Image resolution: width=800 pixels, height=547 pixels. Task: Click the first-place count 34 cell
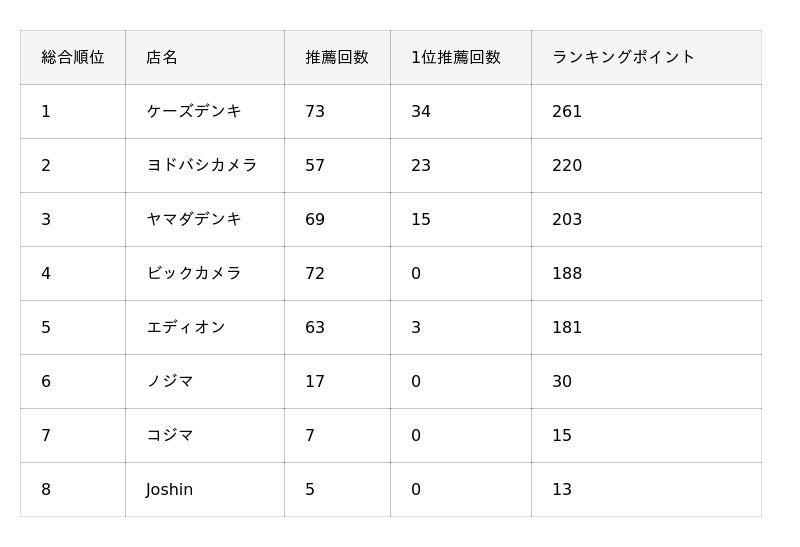click(x=461, y=111)
